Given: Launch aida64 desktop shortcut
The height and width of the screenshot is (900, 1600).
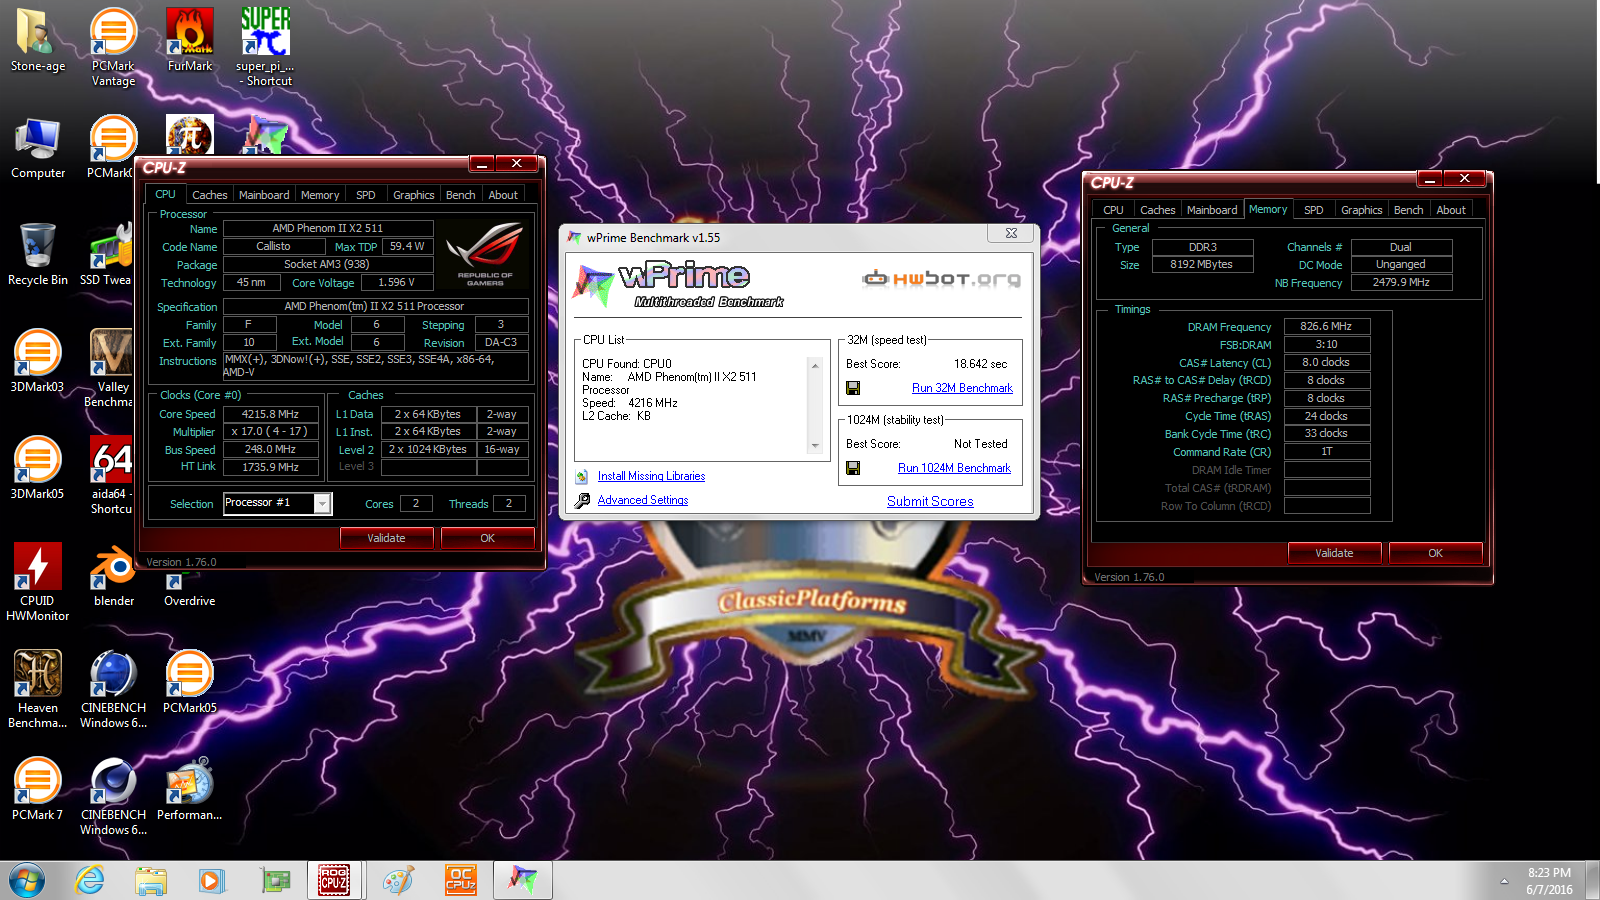Looking at the screenshot, I should coord(110,476).
